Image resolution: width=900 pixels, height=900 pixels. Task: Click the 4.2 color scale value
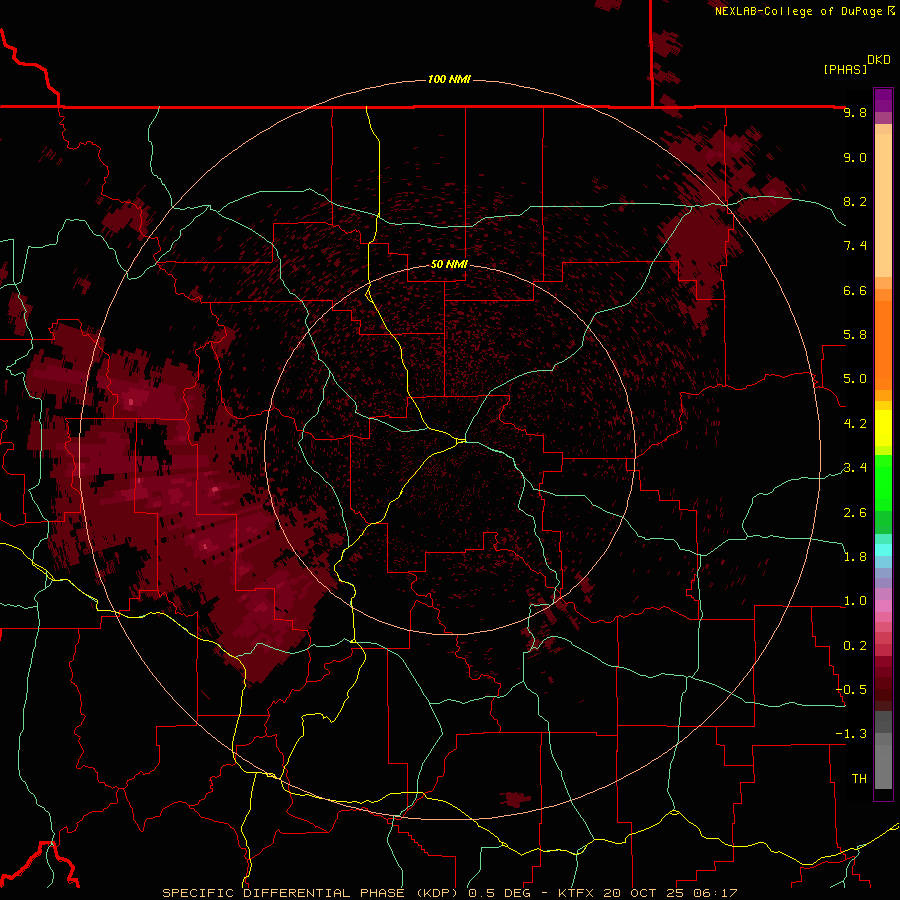point(855,424)
